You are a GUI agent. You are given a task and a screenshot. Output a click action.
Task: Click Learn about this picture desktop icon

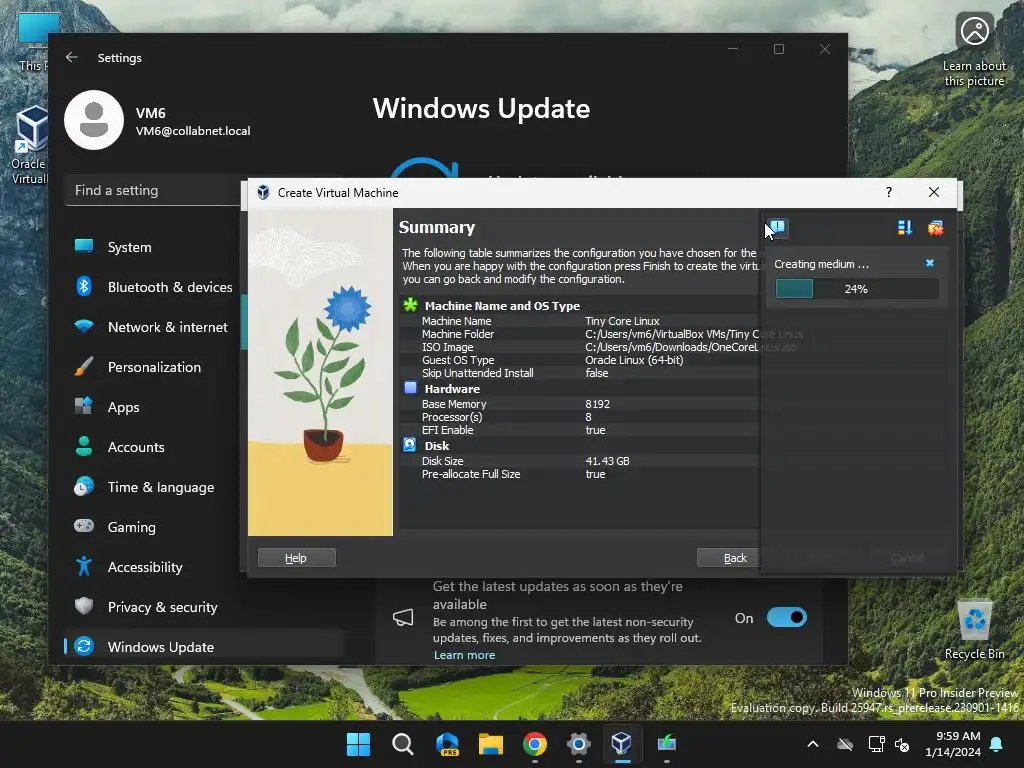tap(974, 50)
